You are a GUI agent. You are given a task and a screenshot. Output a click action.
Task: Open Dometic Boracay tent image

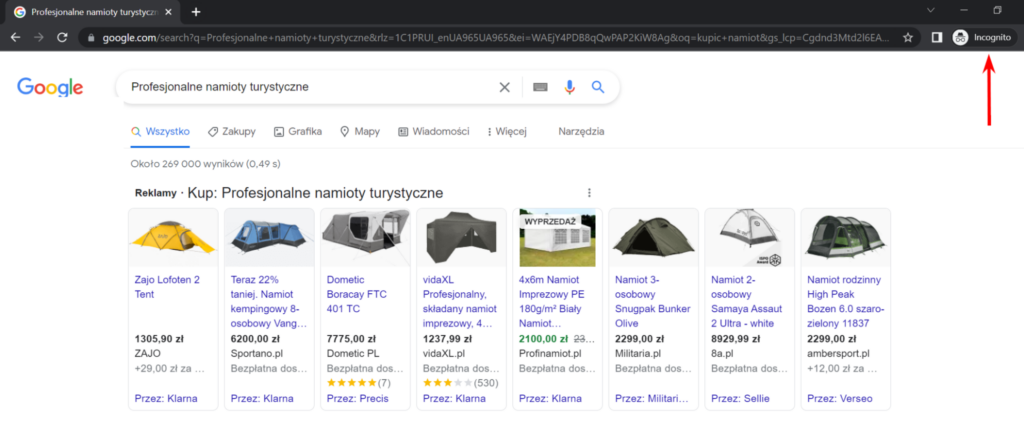(x=365, y=238)
